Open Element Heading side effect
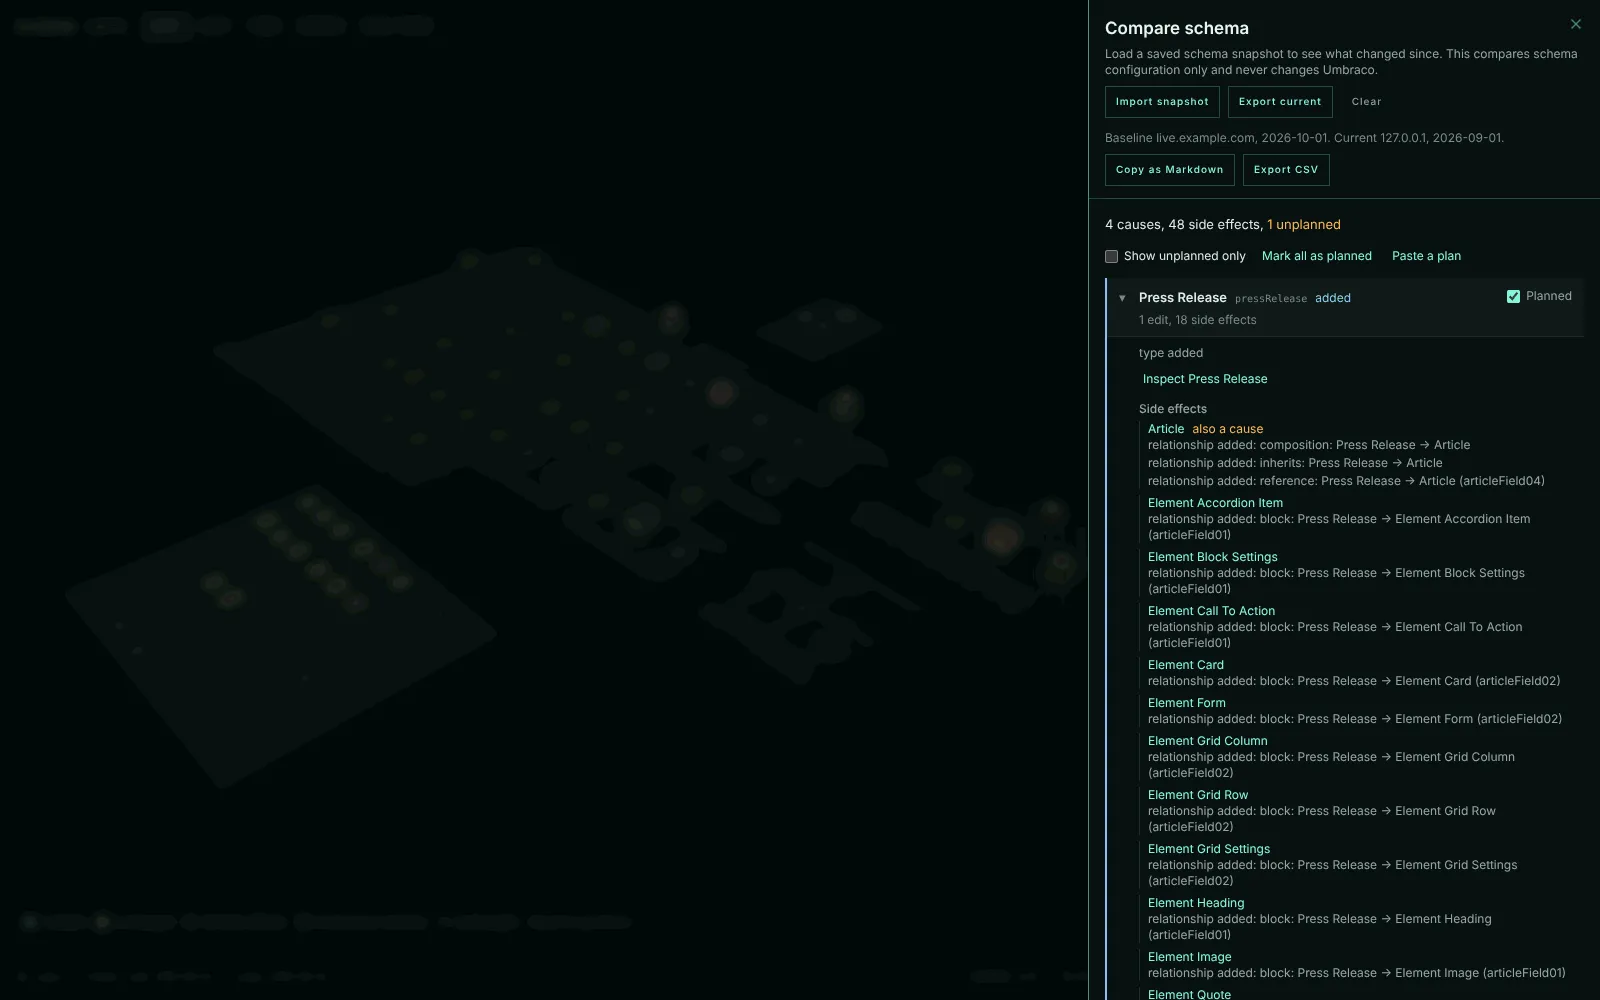 (x=1196, y=903)
